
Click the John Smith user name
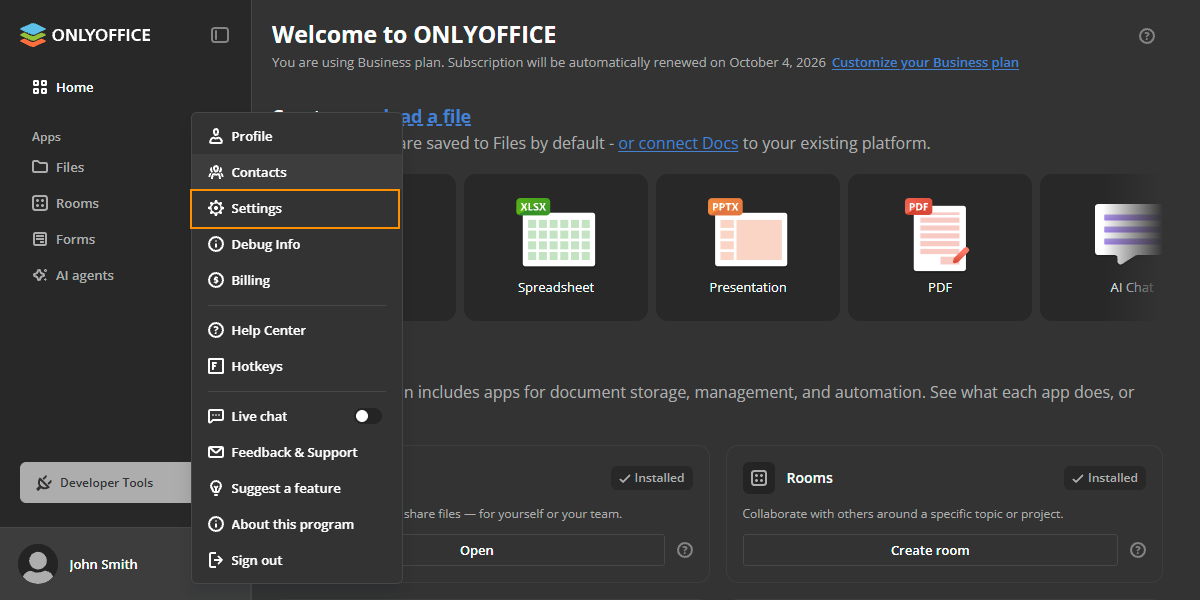pos(103,564)
